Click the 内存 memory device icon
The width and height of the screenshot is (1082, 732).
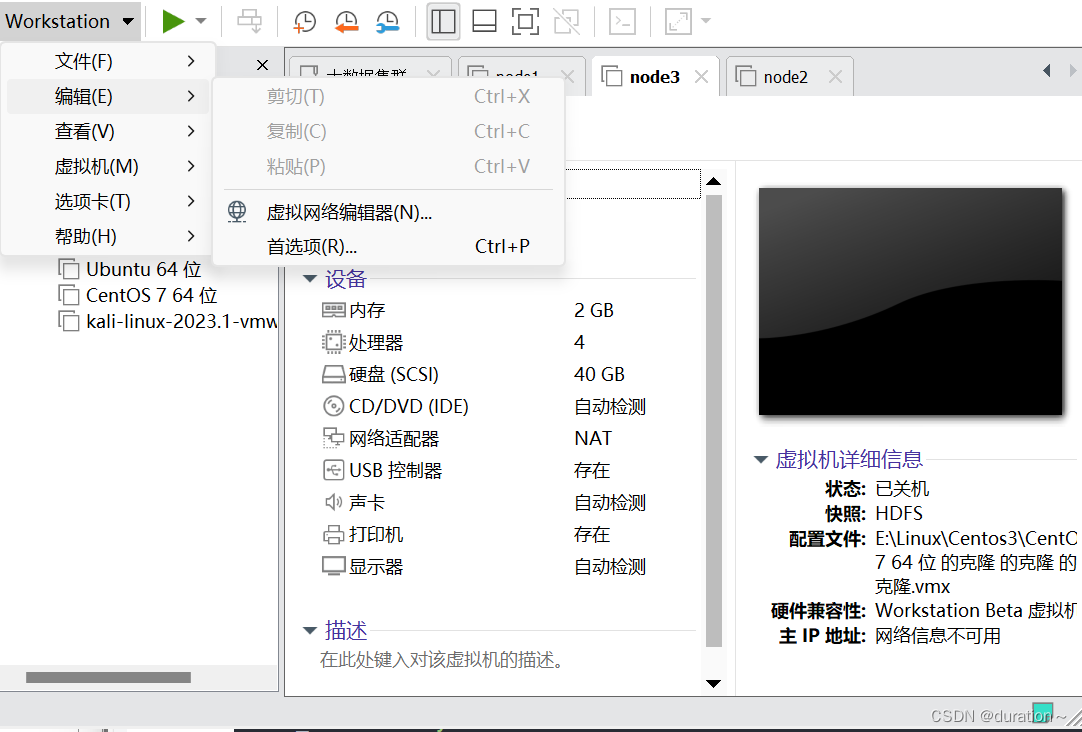click(335, 310)
